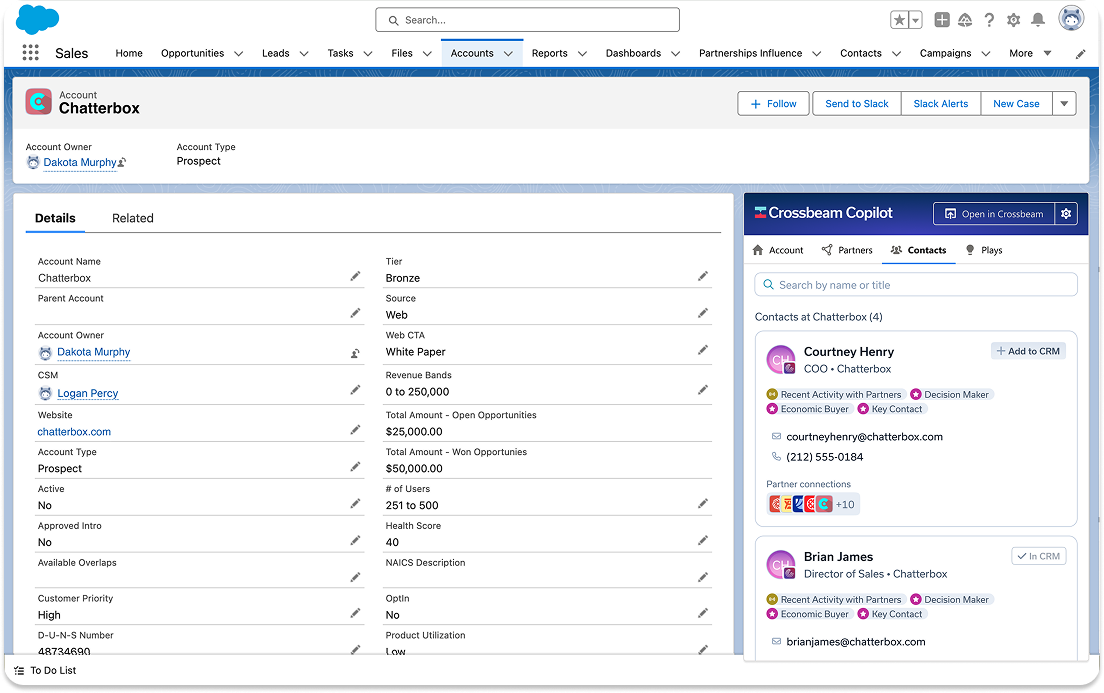Expand the Files nav dropdown chevron

coord(427,54)
